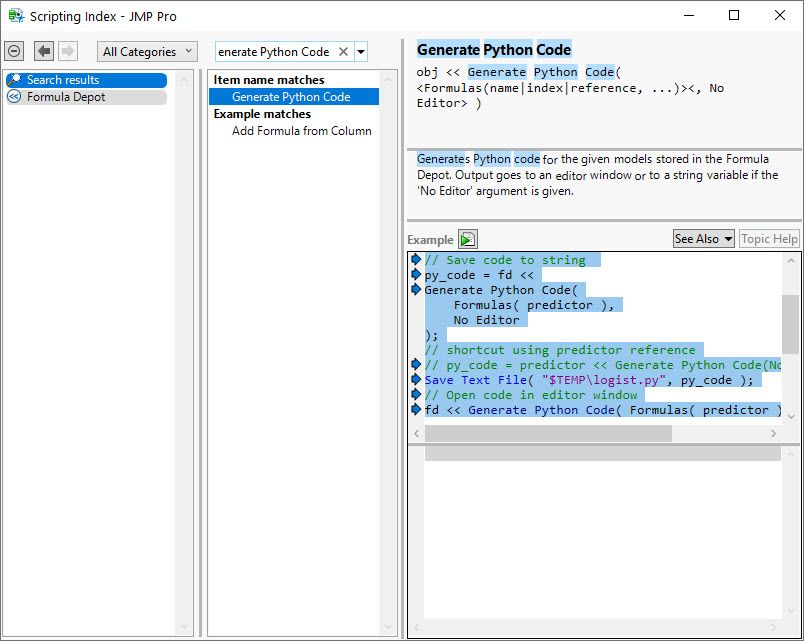
Task: Click the left arrow of example horizontal scrollbar
Action: (417, 434)
